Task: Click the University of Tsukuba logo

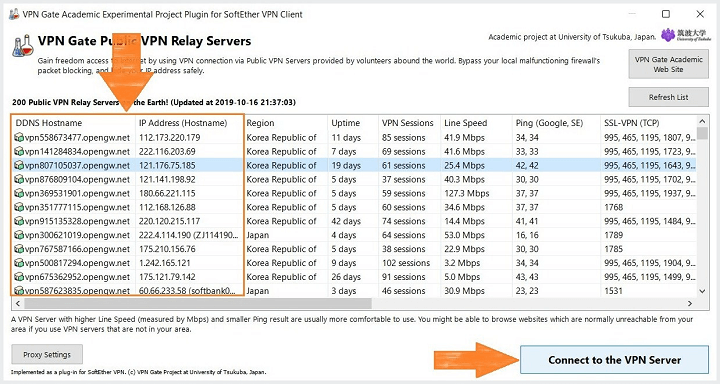Action: [686, 35]
